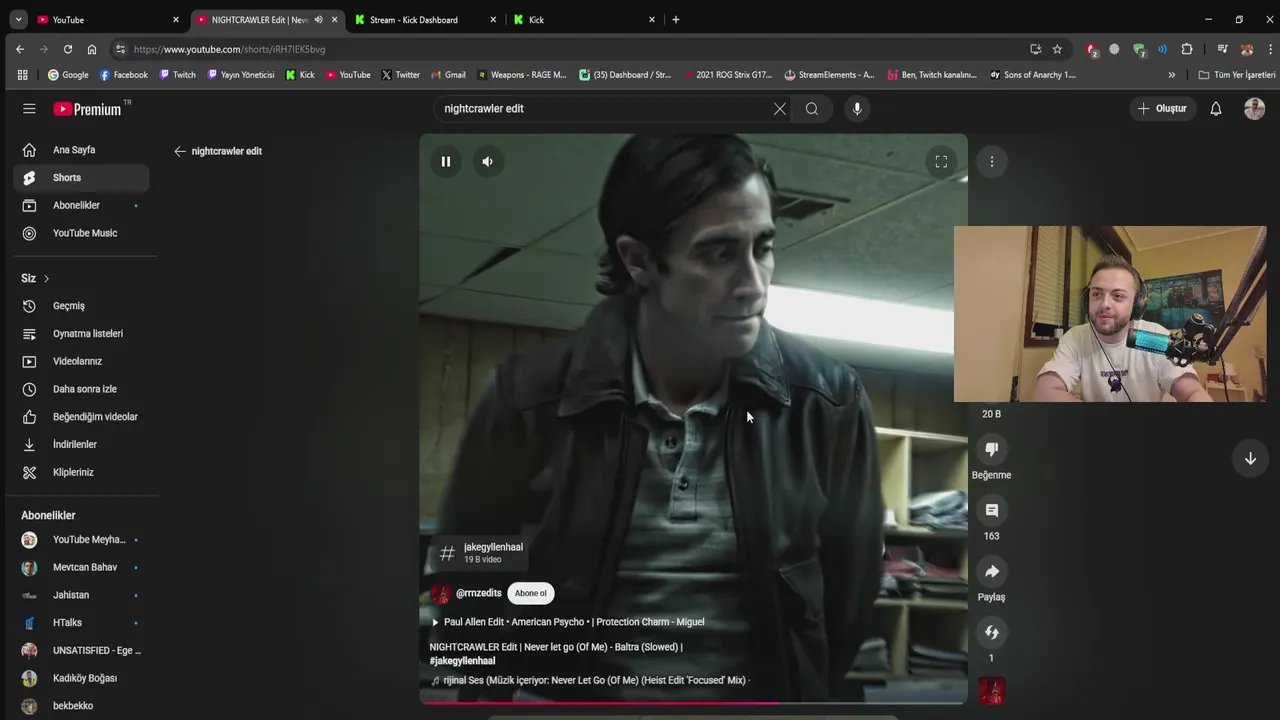Screen dimensions: 1280x720
Task: Start voice search with microphone
Action: pyautogui.click(x=857, y=108)
